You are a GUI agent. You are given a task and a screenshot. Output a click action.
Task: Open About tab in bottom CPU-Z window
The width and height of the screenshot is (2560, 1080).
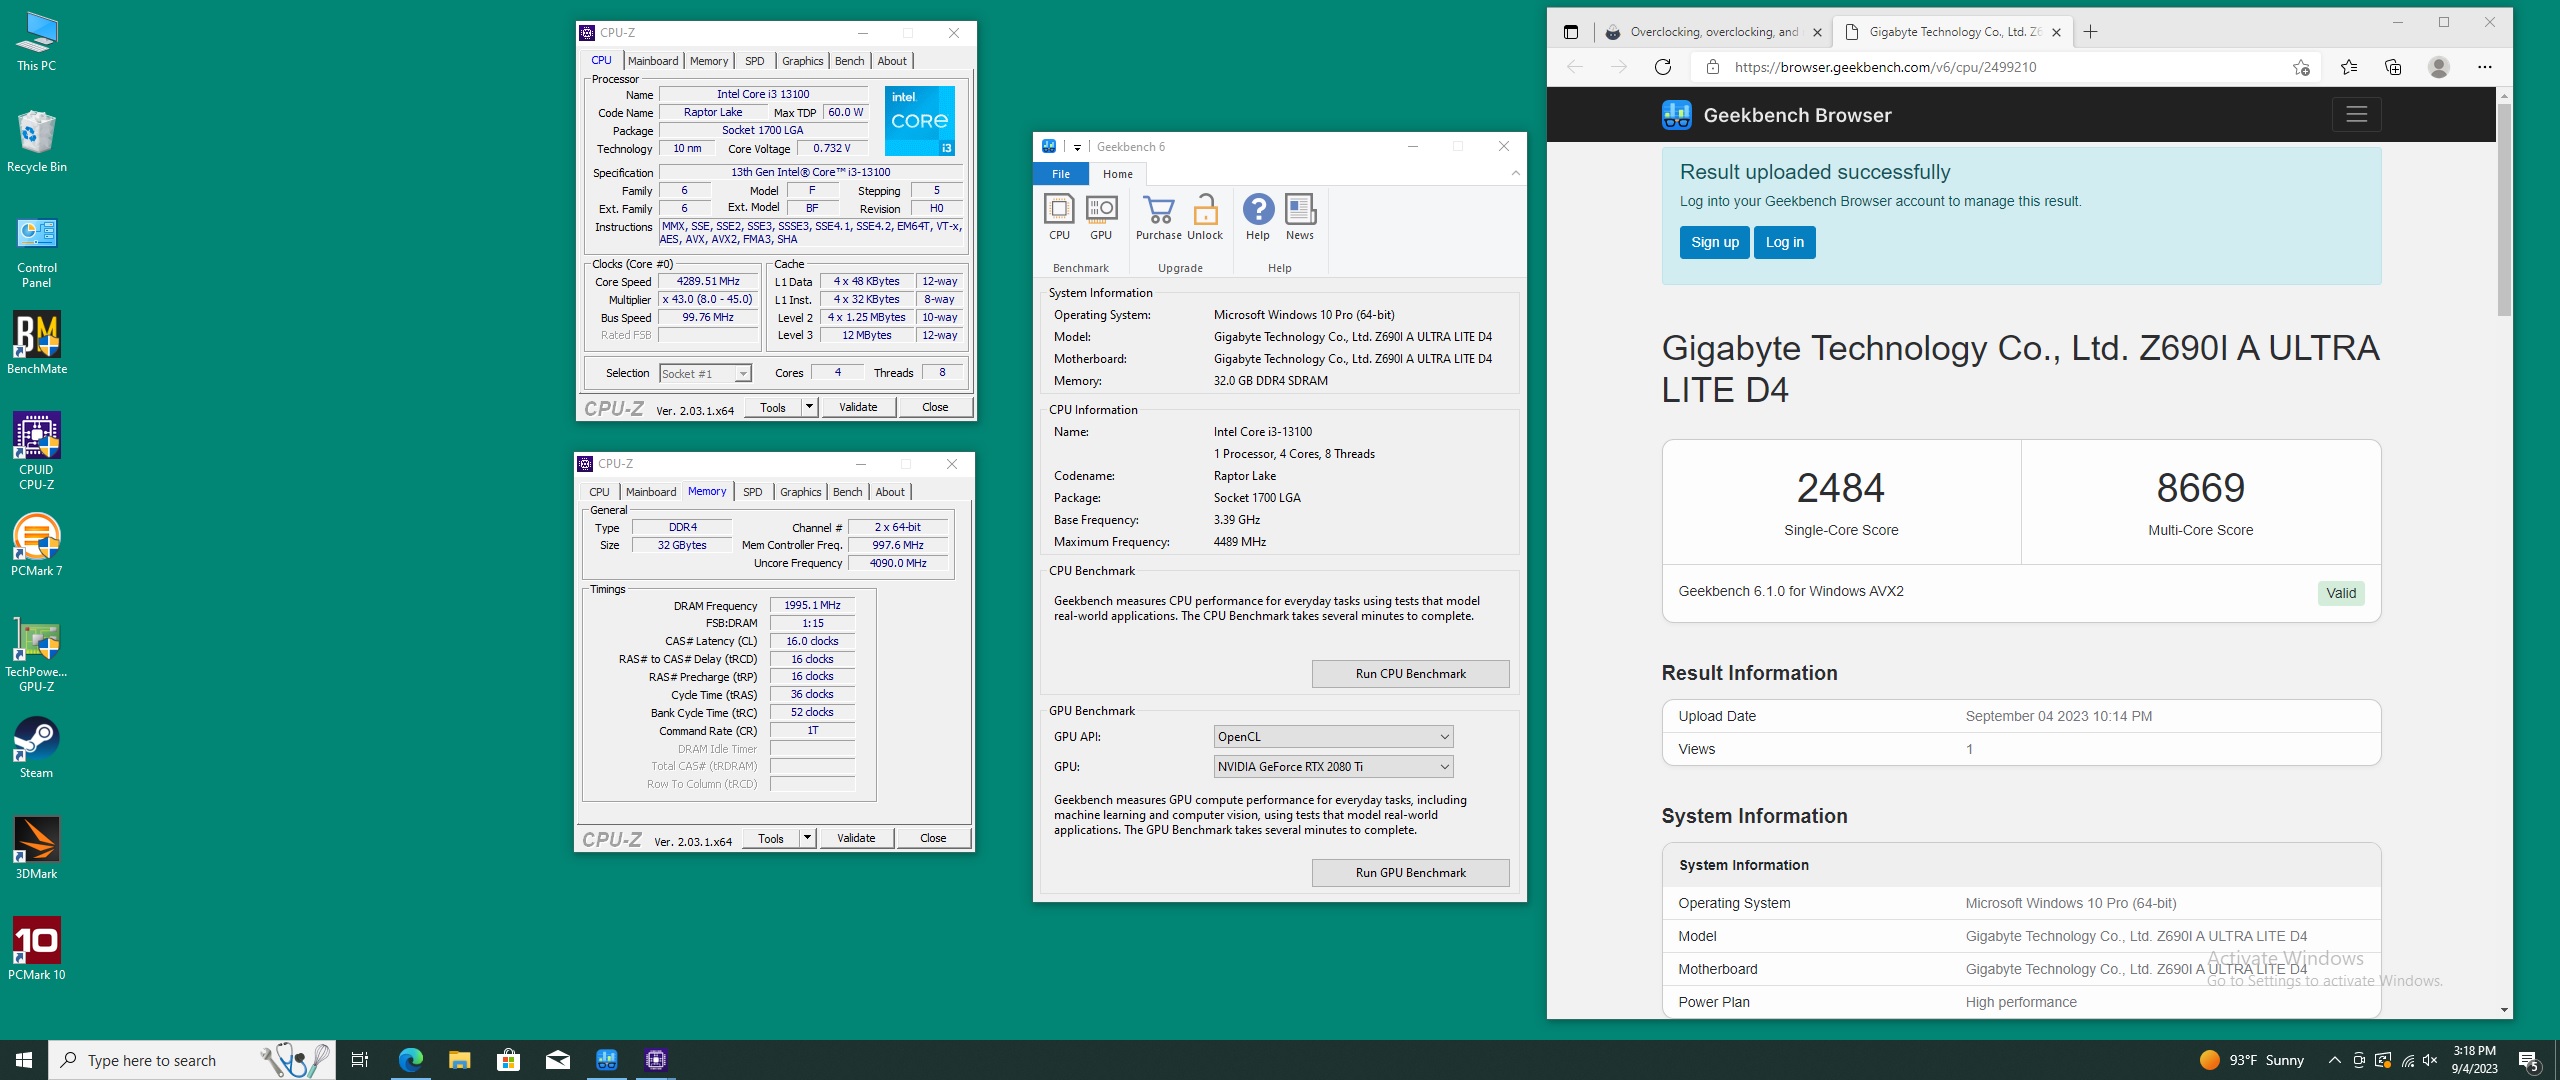890,492
